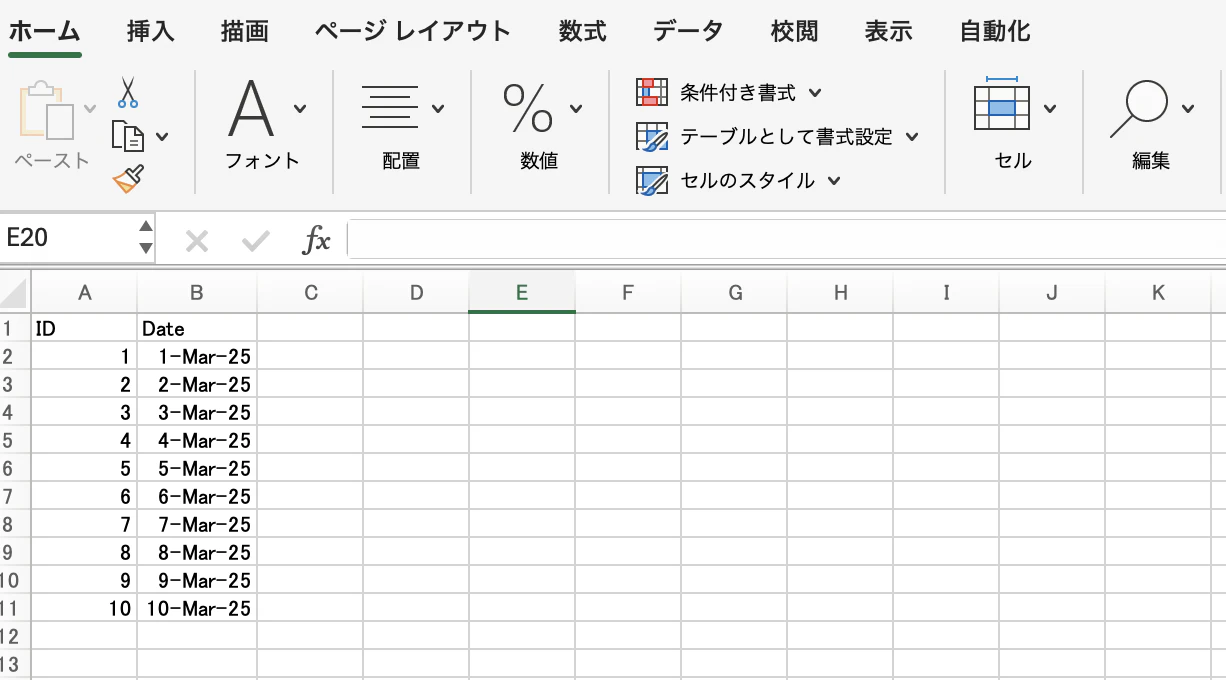Select the Format Painter brush icon

(x=128, y=179)
